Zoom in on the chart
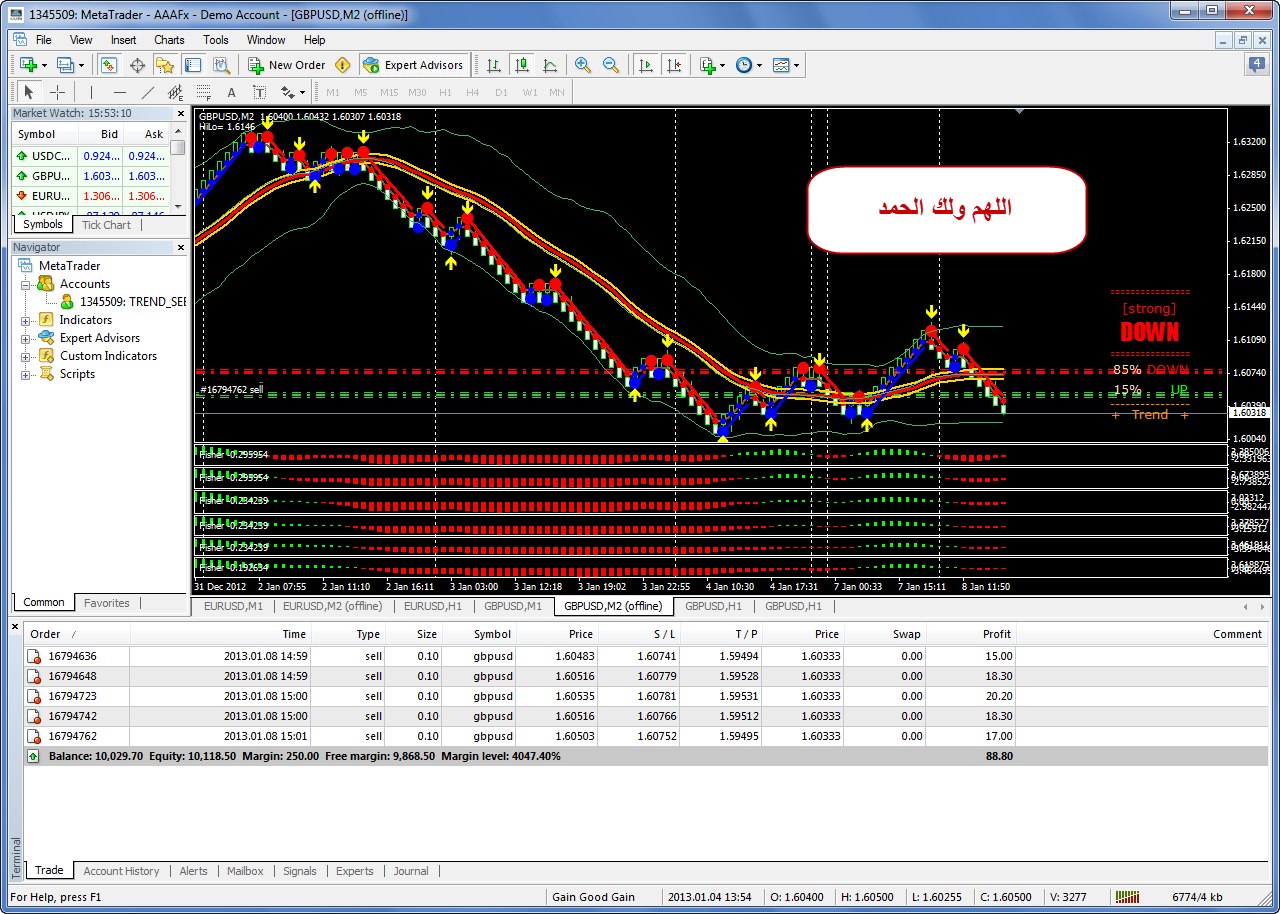Viewport: 1280px width, 914px height. (582, 65)
